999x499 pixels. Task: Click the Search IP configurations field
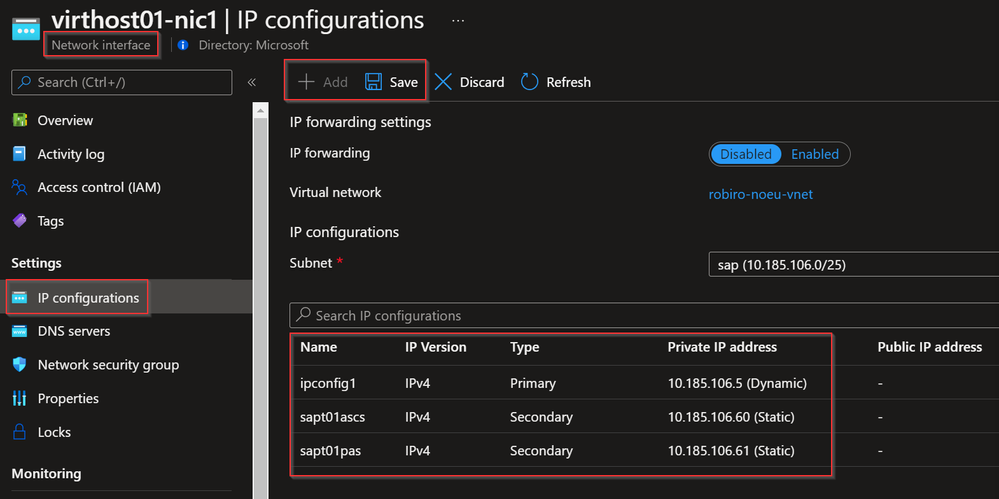(640, 315)
